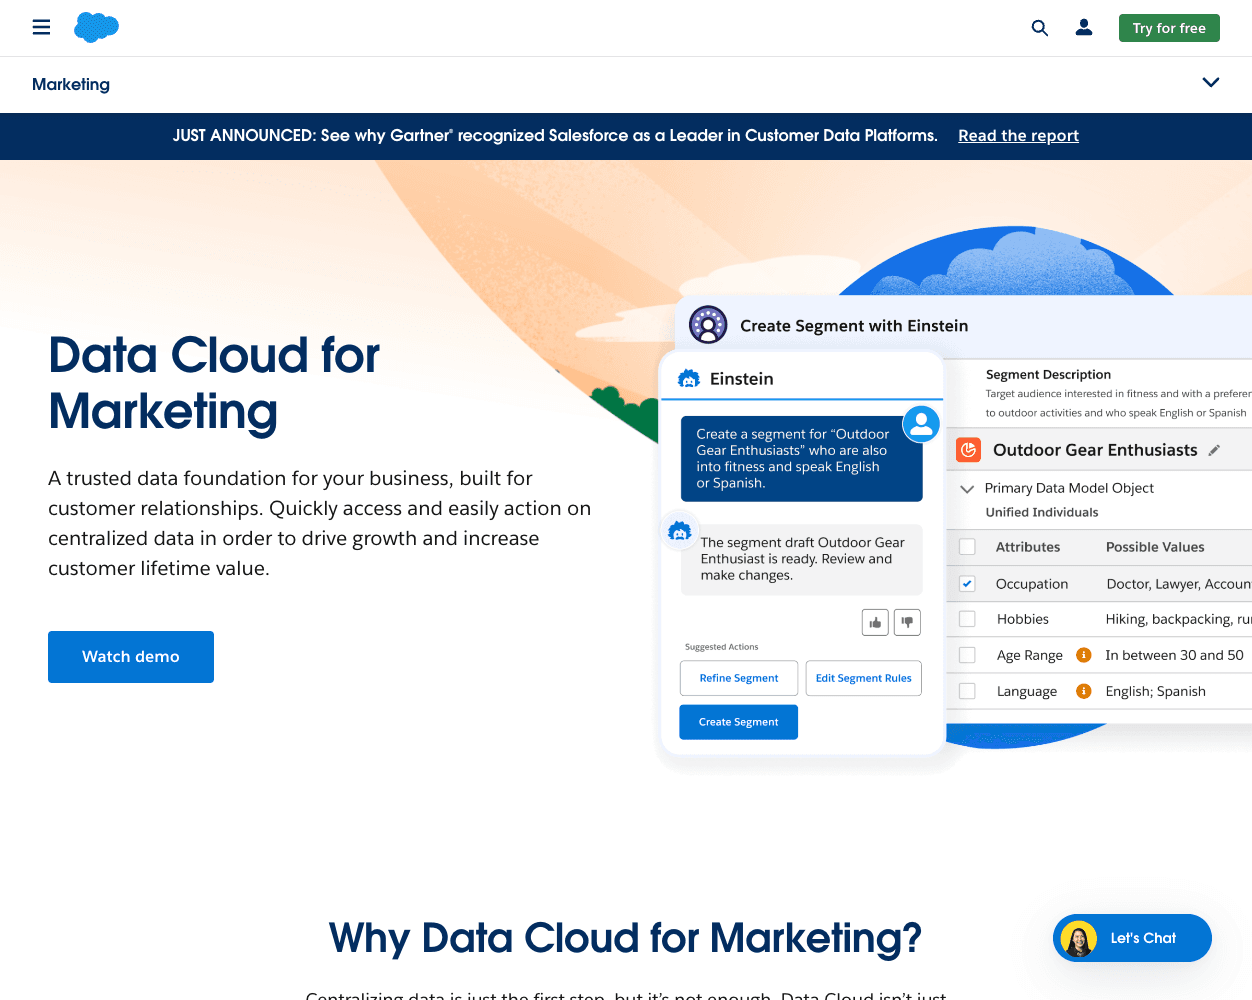Open the Read the report link
The width and height of the screenshot is (1252, 1000).
pos(1018,136)
